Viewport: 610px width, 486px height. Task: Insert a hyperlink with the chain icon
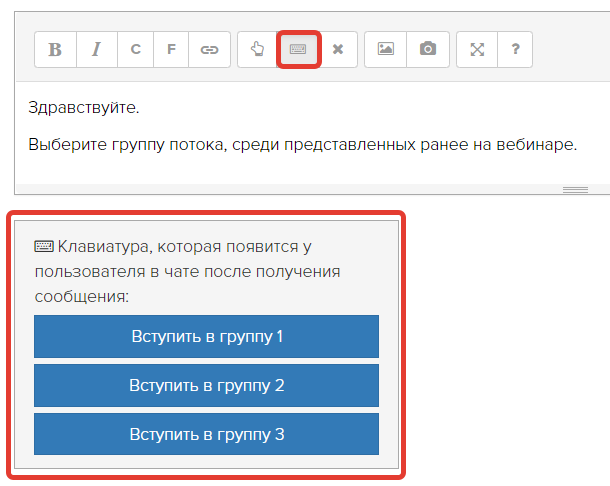coord(209,49)
